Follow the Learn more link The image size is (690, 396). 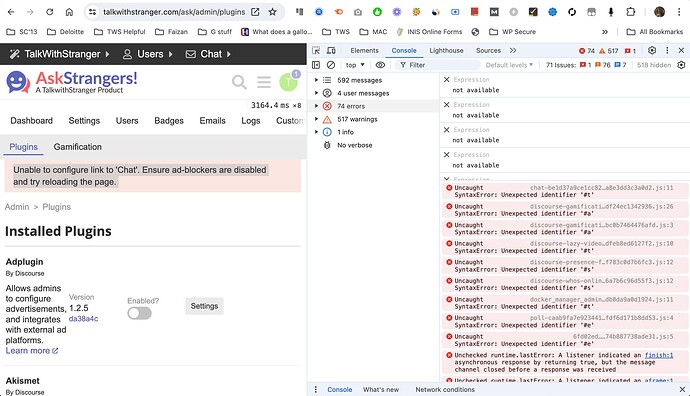tap(32, 351)
